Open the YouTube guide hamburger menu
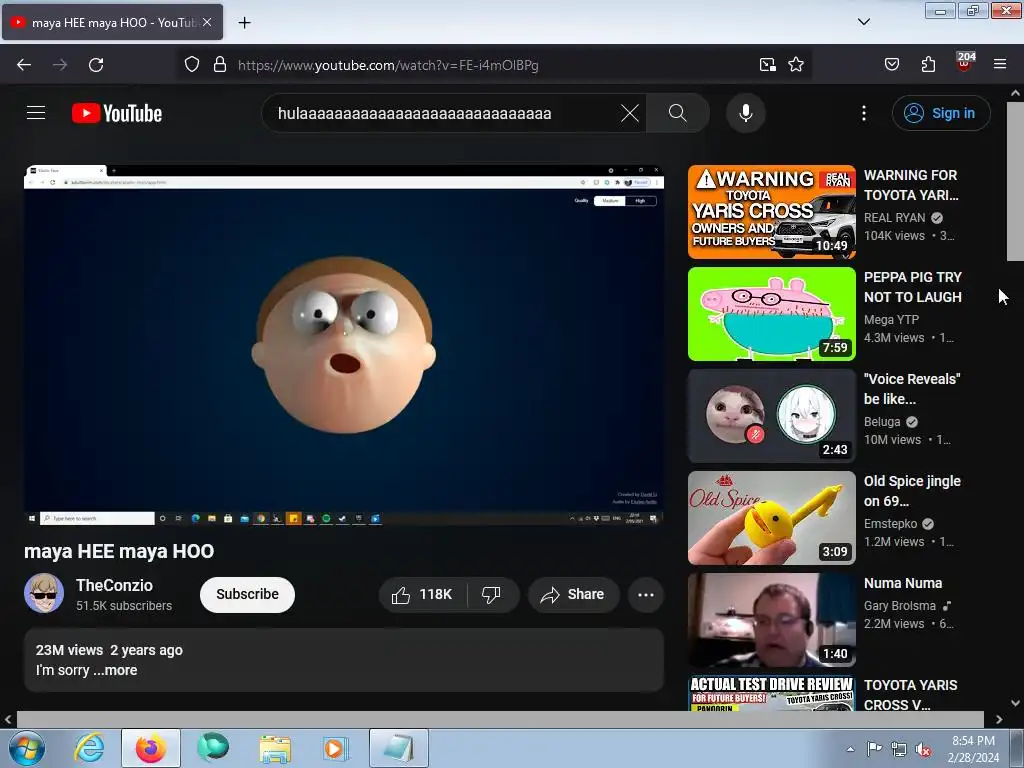Viewport: 1024px width, 768px height. point(36,113)
